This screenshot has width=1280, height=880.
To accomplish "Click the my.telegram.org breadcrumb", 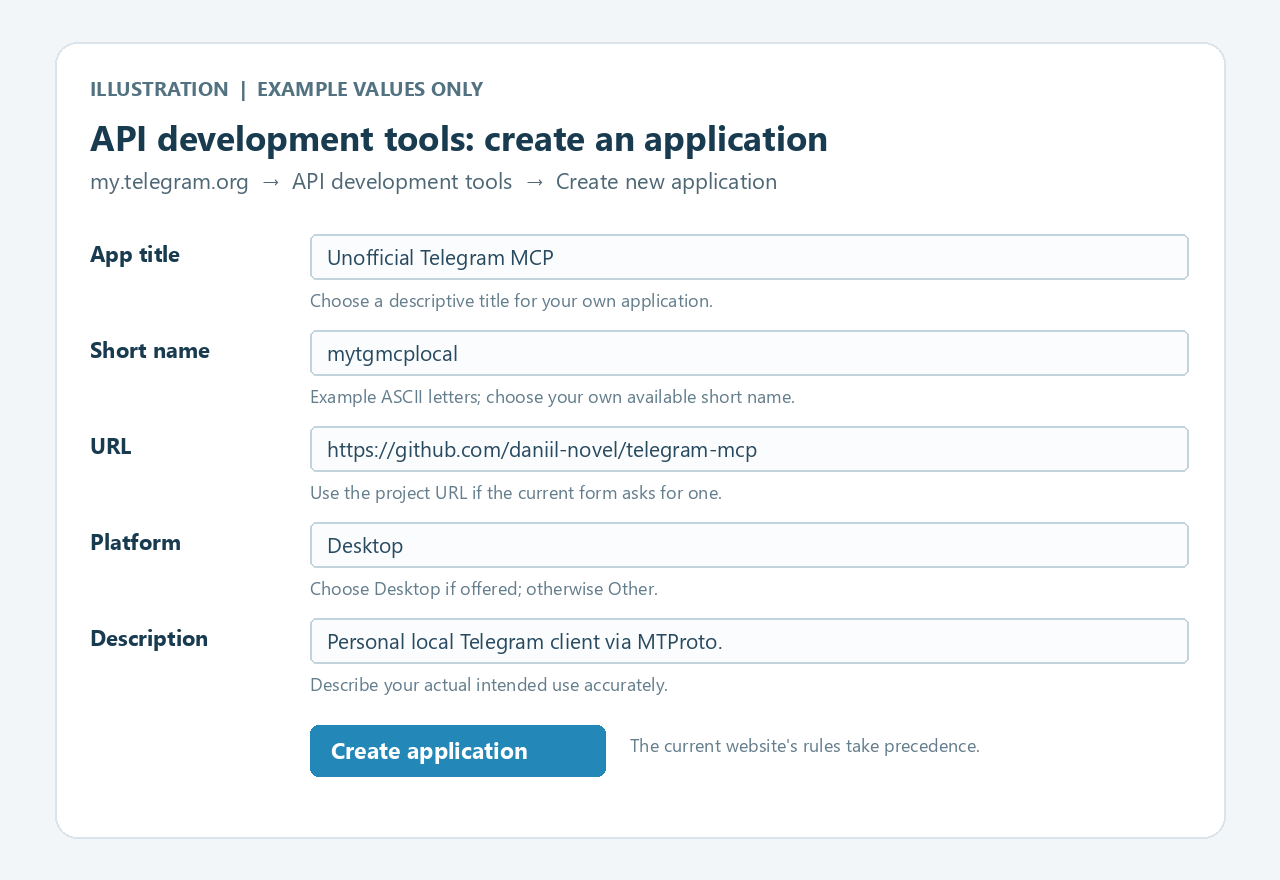I will (169, 182).
